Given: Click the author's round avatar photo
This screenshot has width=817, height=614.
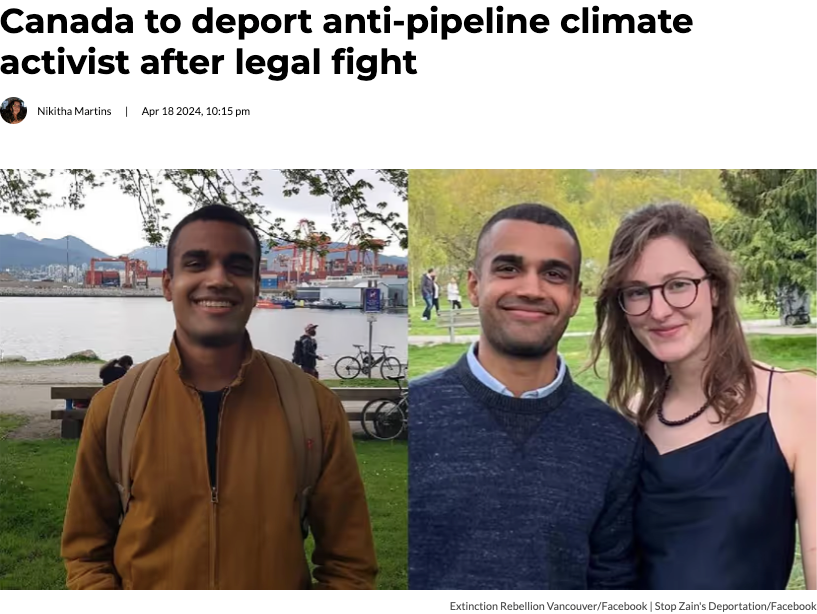Looking at the screenshot, I should (x=14, y=110).
